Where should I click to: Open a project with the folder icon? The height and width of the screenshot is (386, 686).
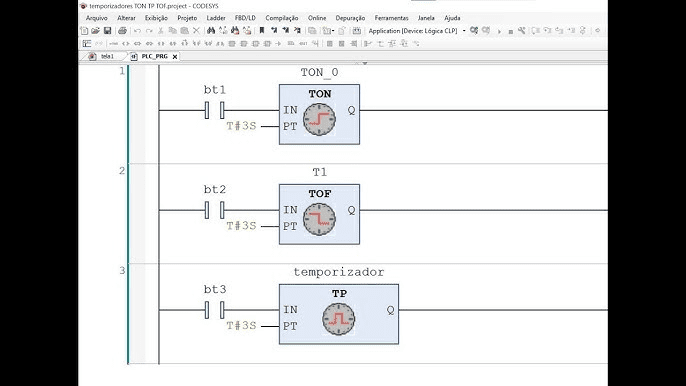click(95, 31)
